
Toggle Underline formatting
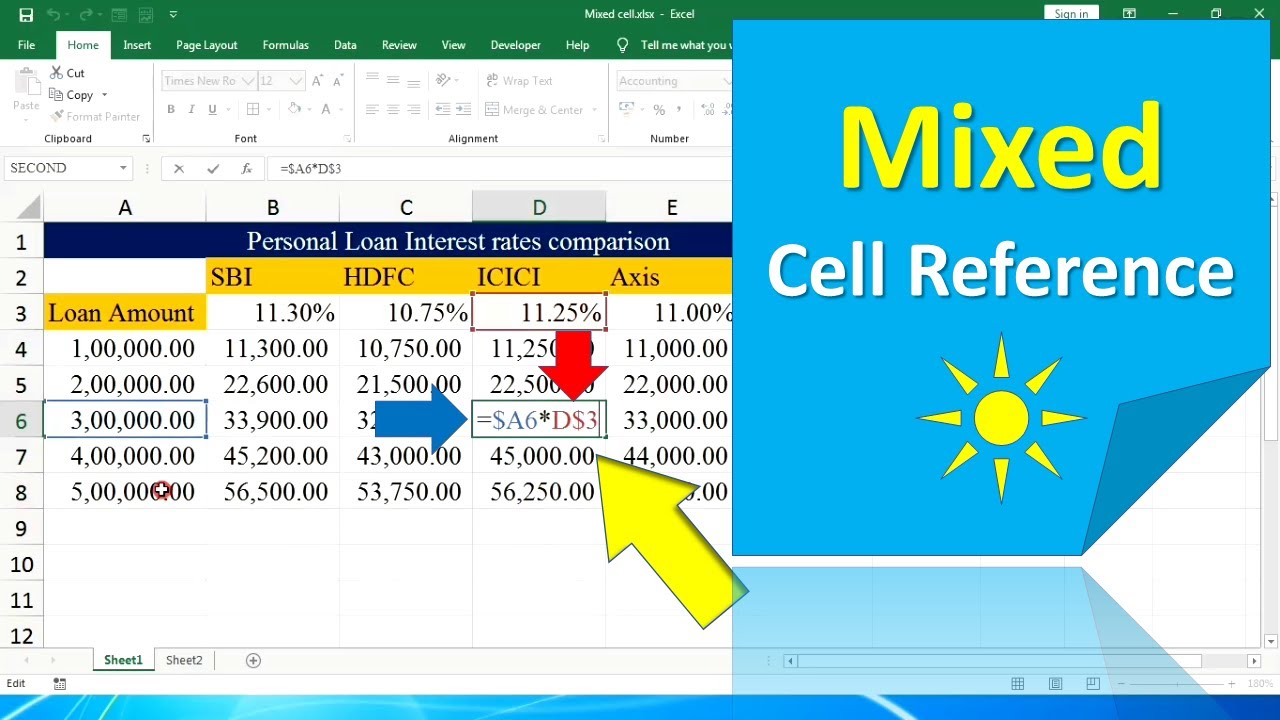212,110
